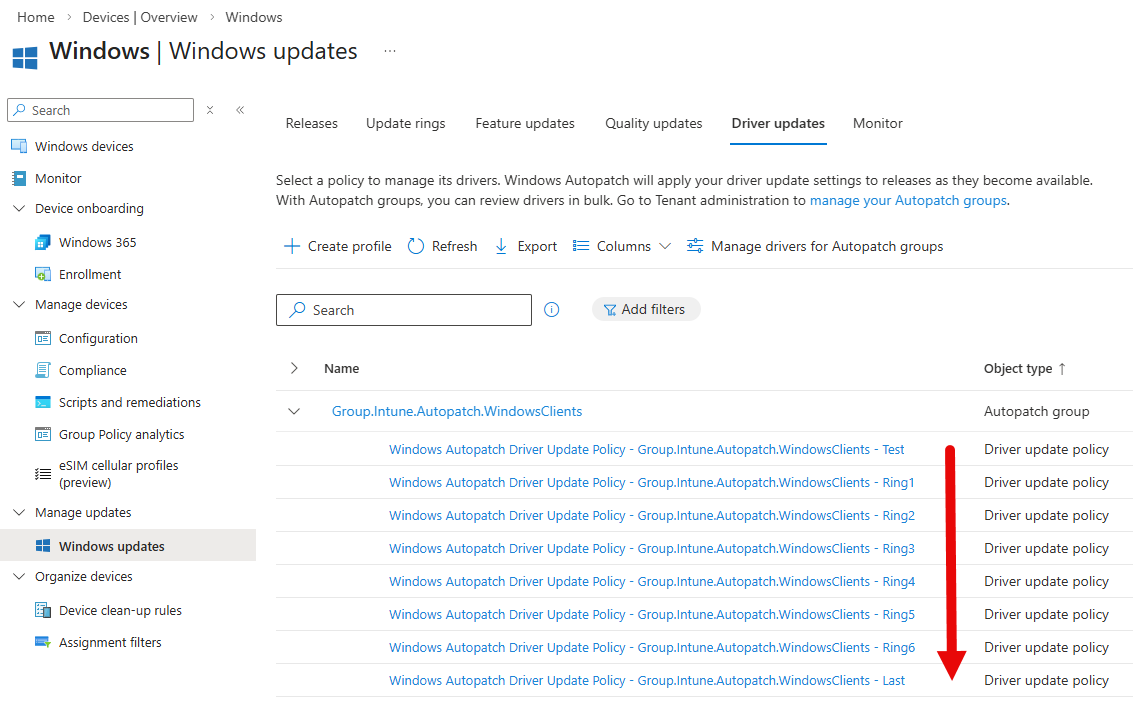Image resolution: width=1133 pixels, height=708 pixels.
Task: Go to Devices | Overview breadcrumb
Action: click(x=139, y=17)
